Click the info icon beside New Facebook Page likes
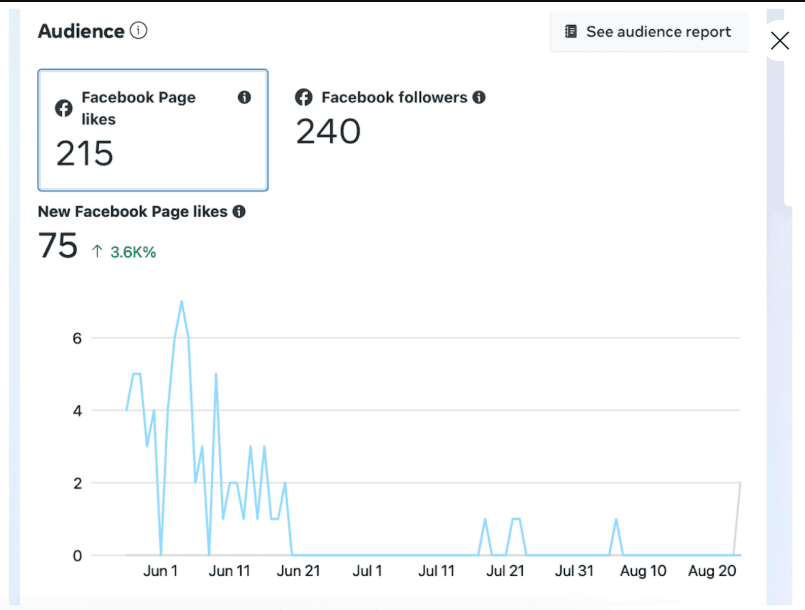The image size is (805, 610). 239,211
